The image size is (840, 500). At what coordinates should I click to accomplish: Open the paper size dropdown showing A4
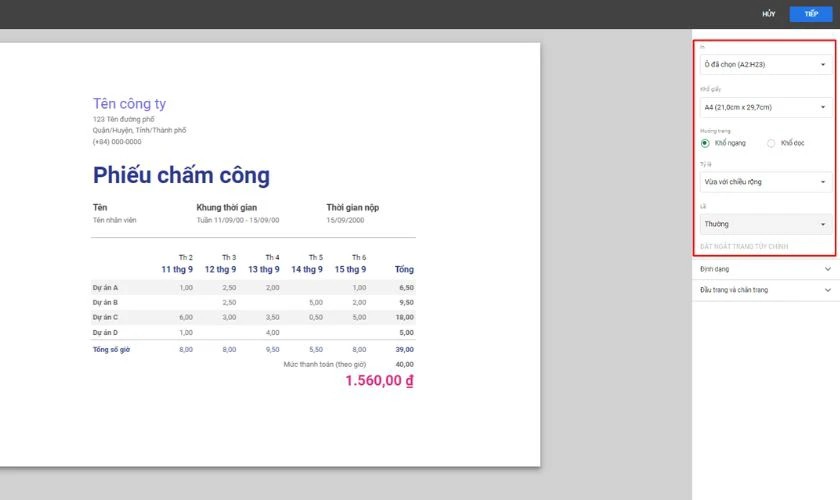(766, 107)
